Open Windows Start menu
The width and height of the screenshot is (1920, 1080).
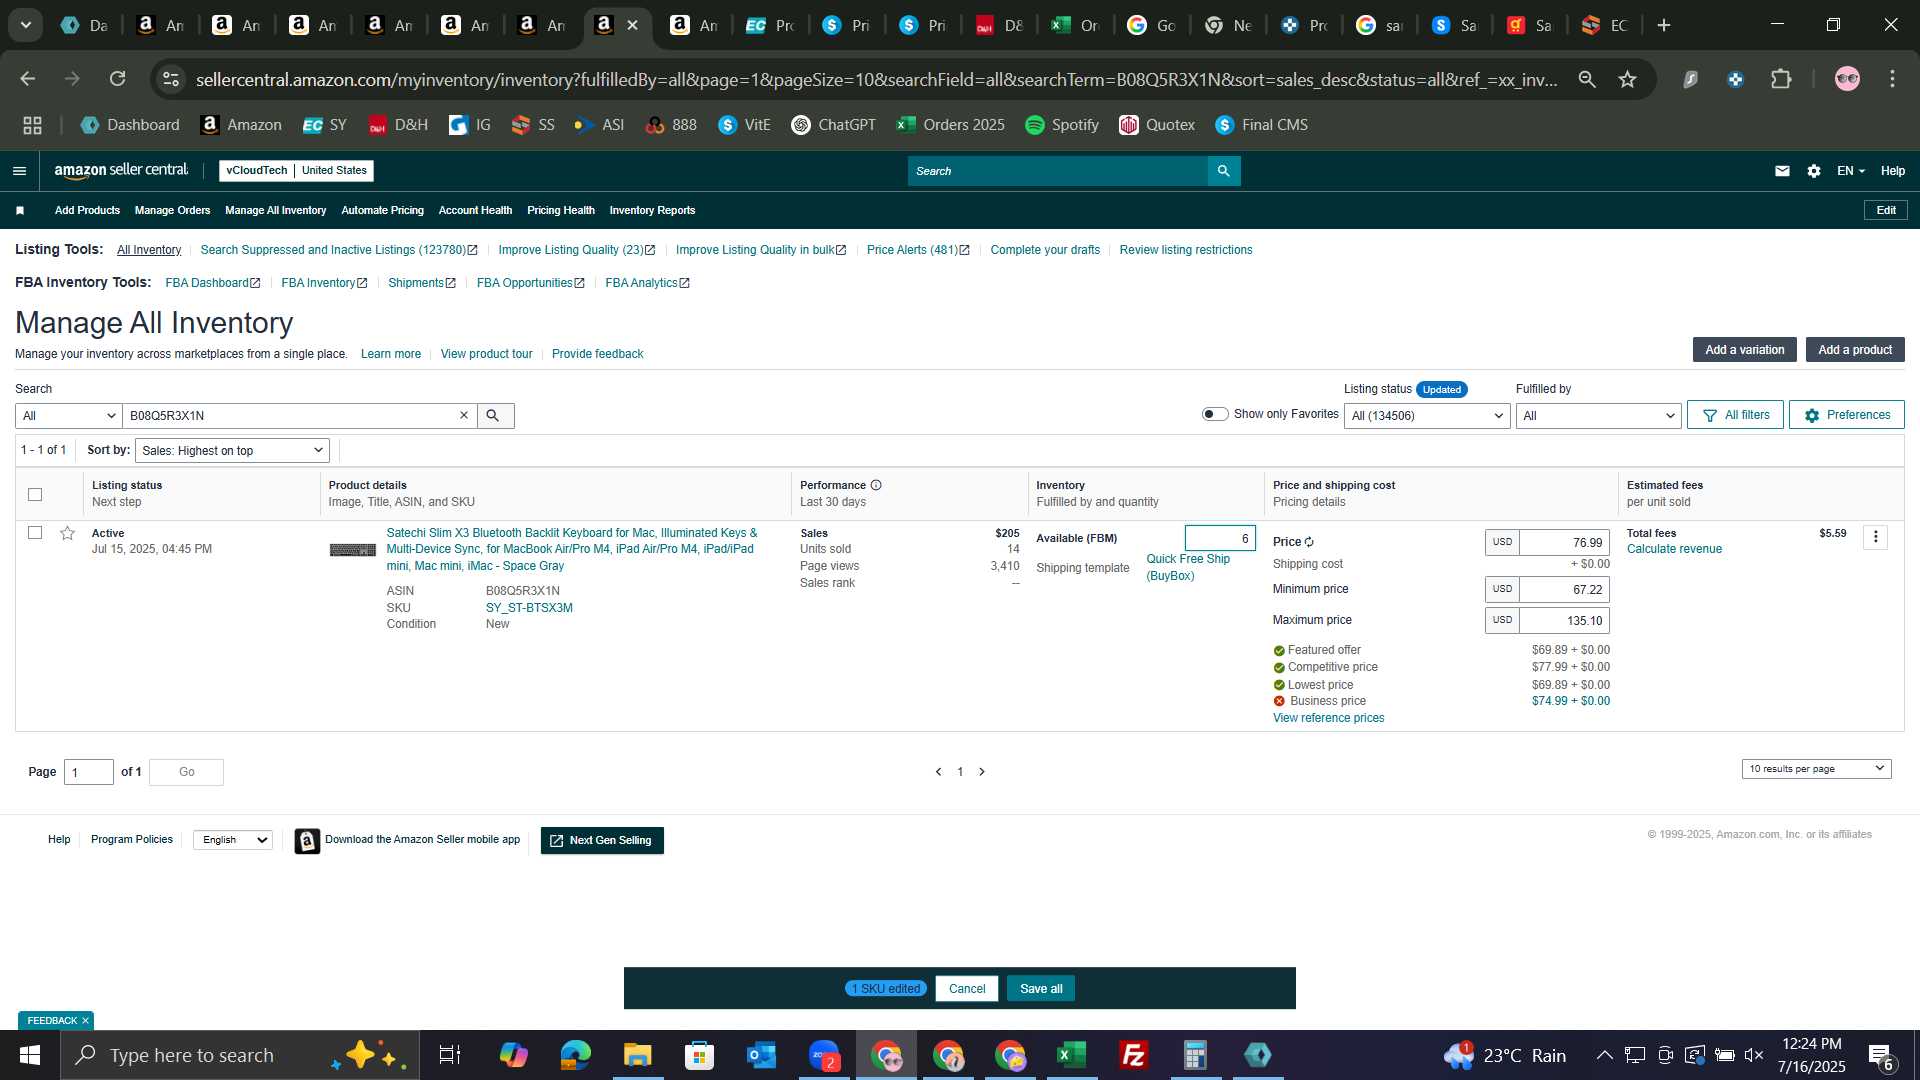click(x=30, y=1055)
